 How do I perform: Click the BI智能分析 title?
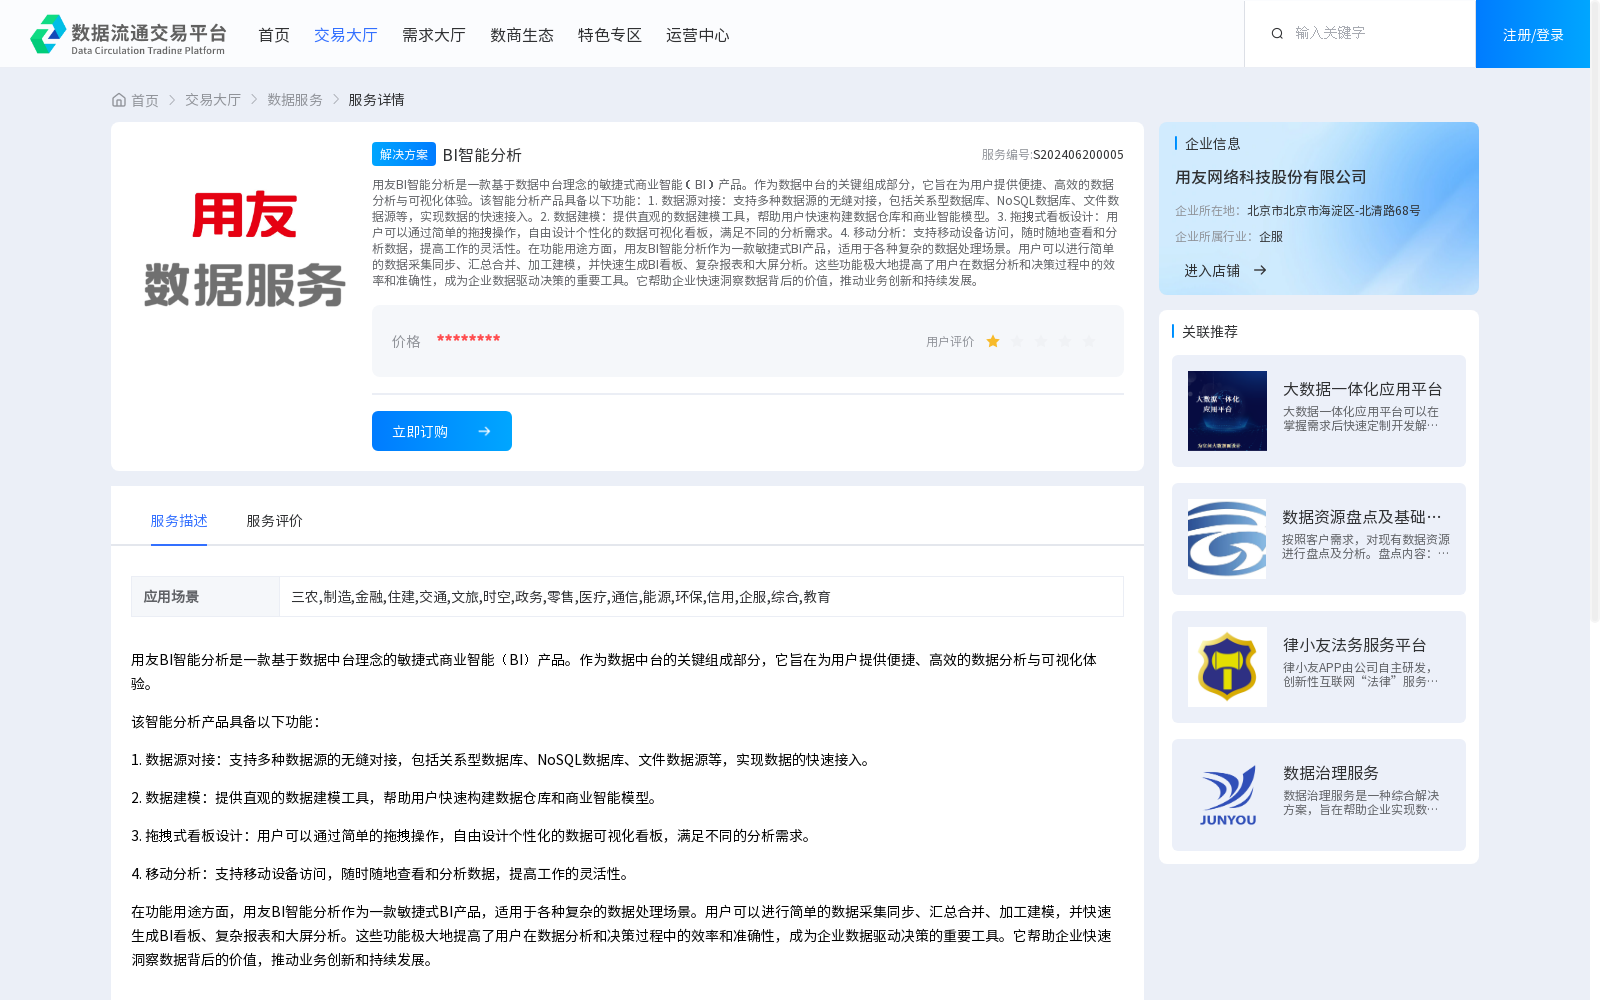click(482, 155)
